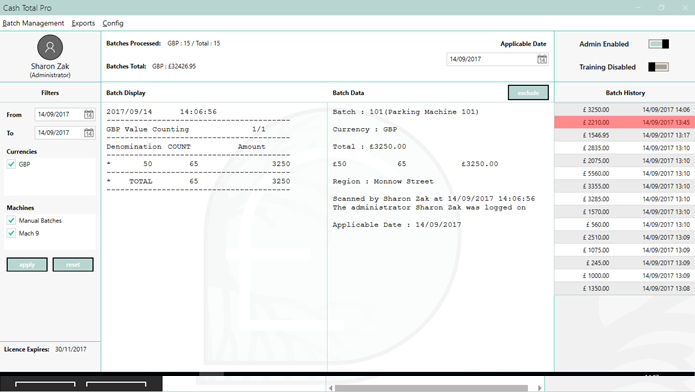Open the Batch Management menu
The image size is (695, 392).
pos(33,23)
